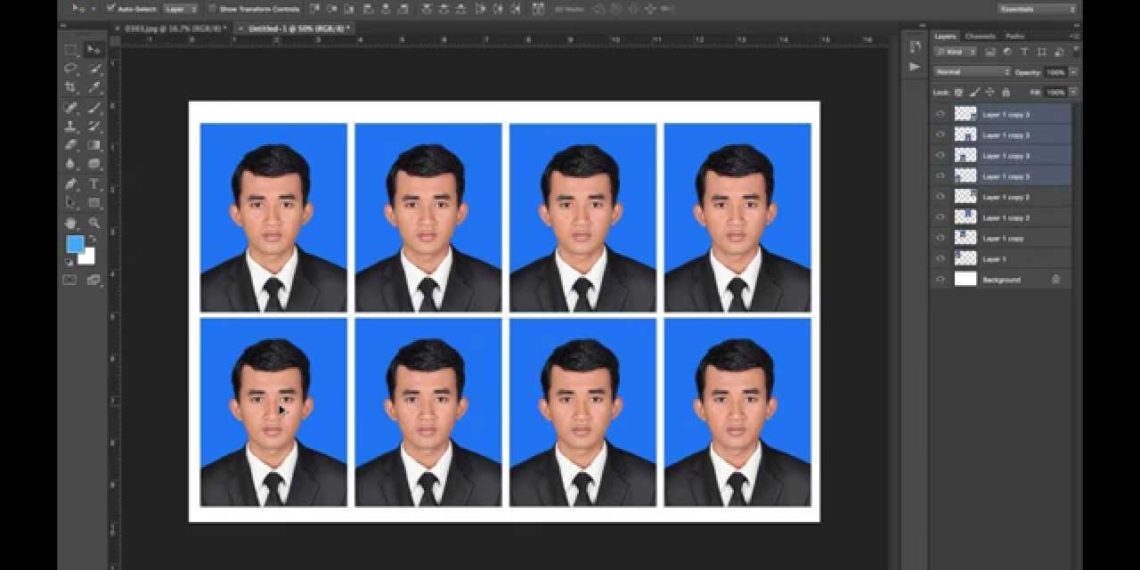
Task: Select the Move tool
Action: pyautogui.click(x=94, y=49)
